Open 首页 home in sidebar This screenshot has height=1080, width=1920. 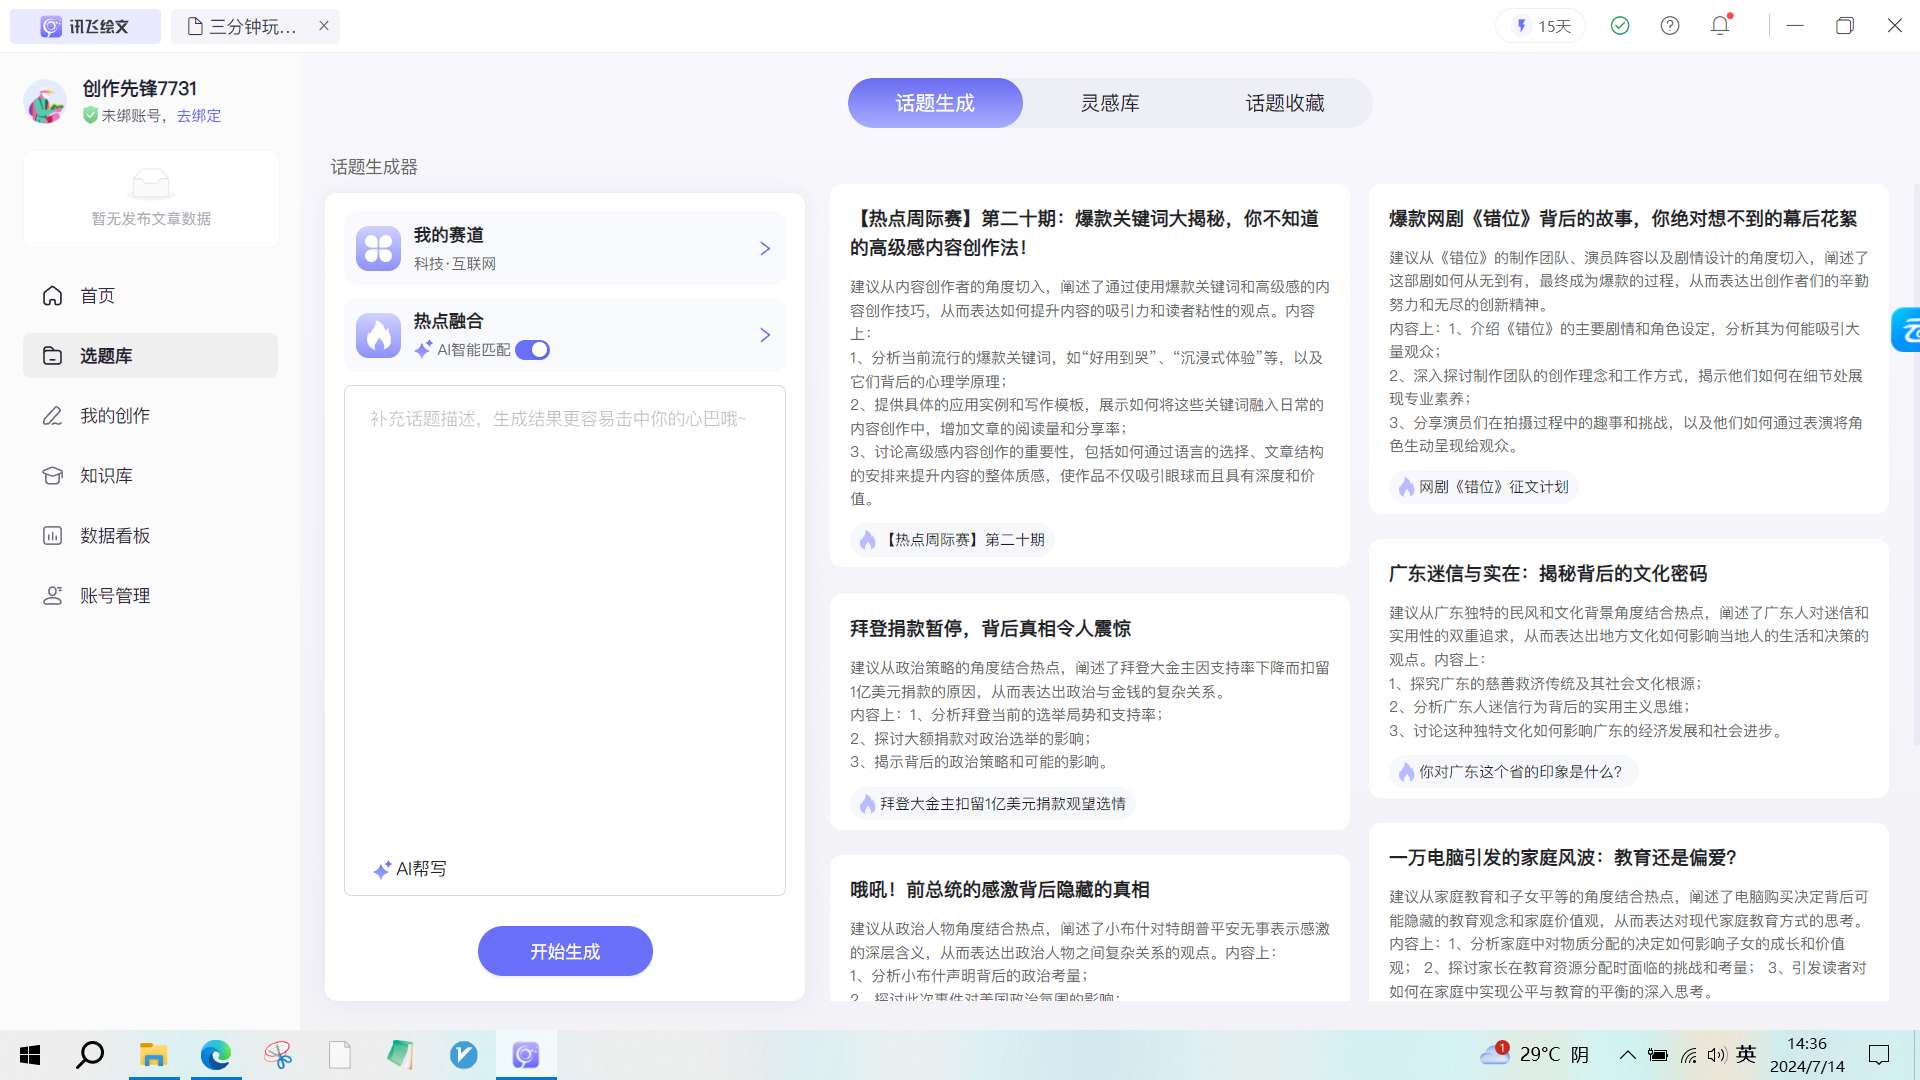(98, 296)
